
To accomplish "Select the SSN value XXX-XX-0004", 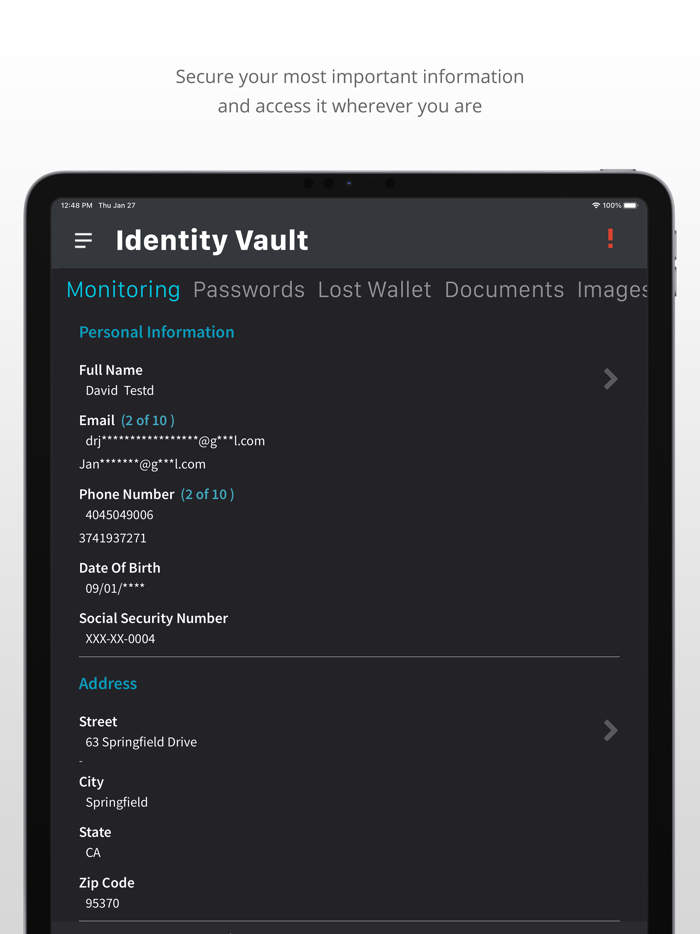I will pos(120,639).
